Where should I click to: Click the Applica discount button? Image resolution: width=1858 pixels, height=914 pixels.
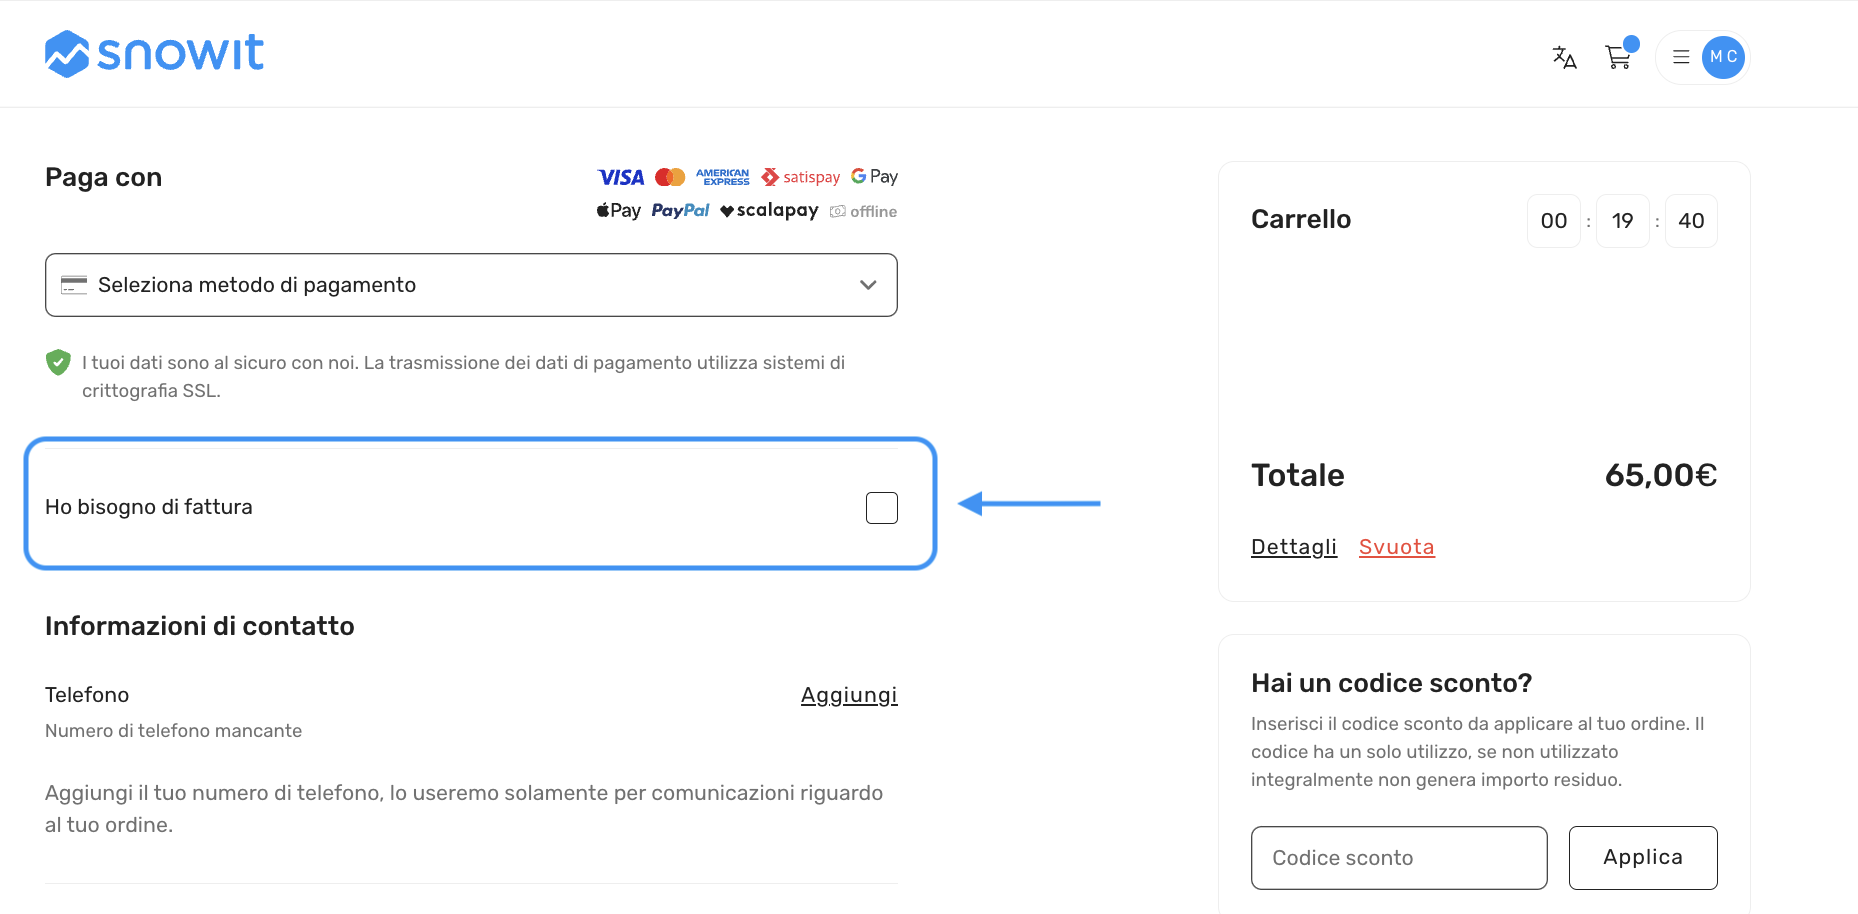click(1643, 858)
